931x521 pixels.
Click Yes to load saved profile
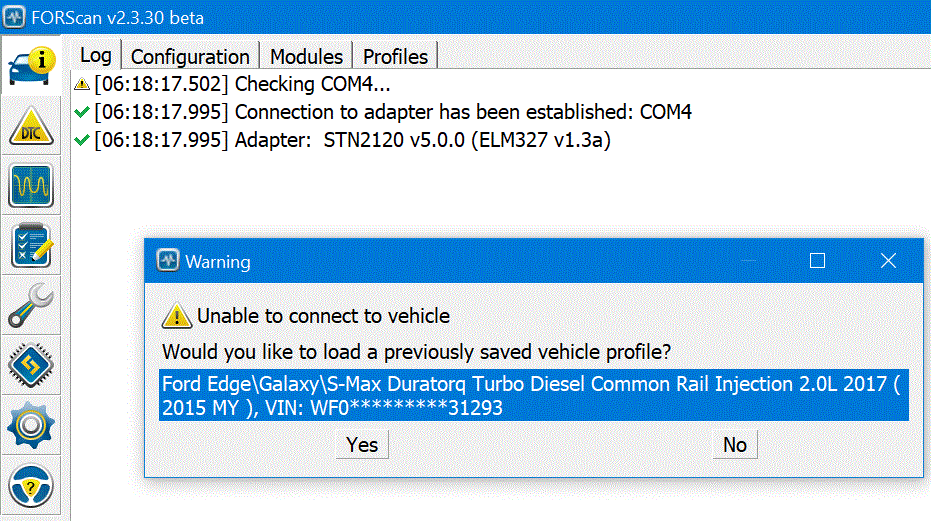tap(362, 445)
